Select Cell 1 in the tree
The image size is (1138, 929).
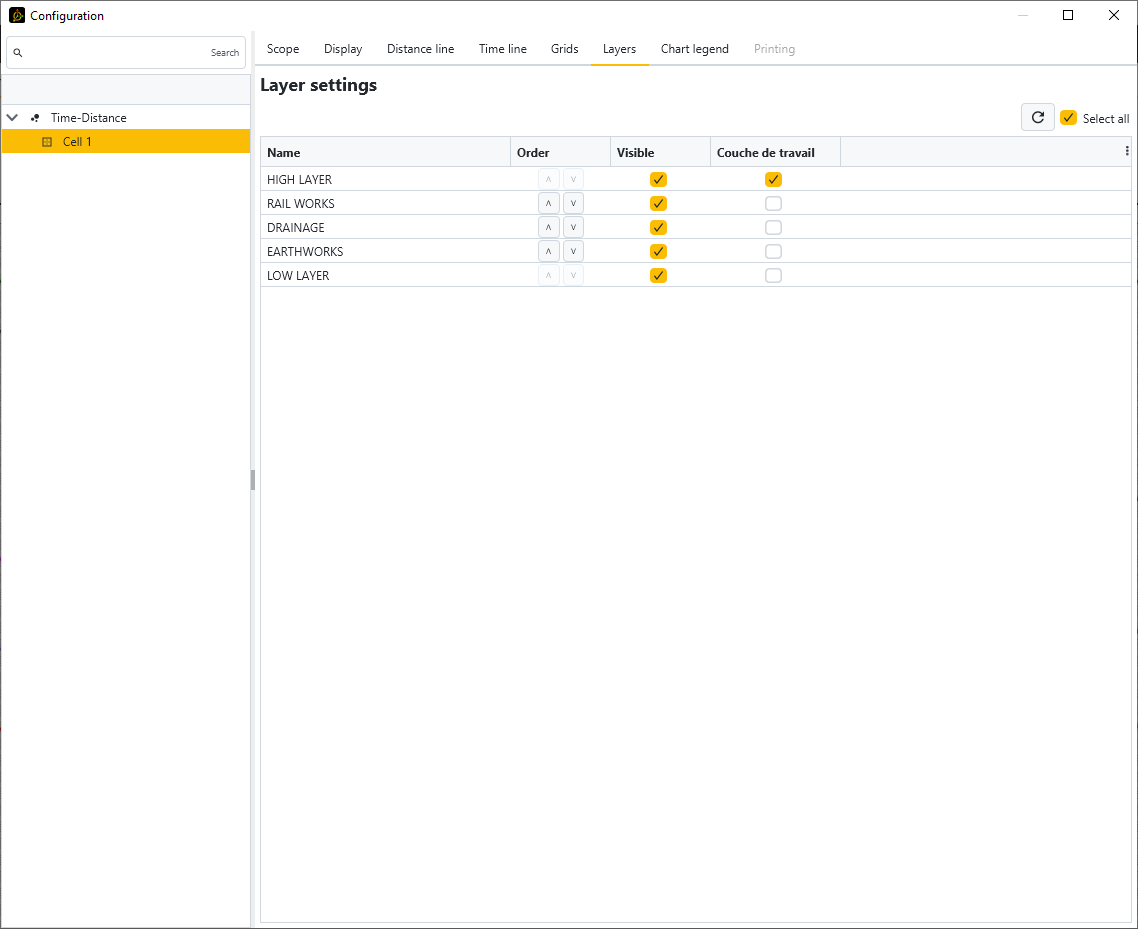[x=77, y=142]
